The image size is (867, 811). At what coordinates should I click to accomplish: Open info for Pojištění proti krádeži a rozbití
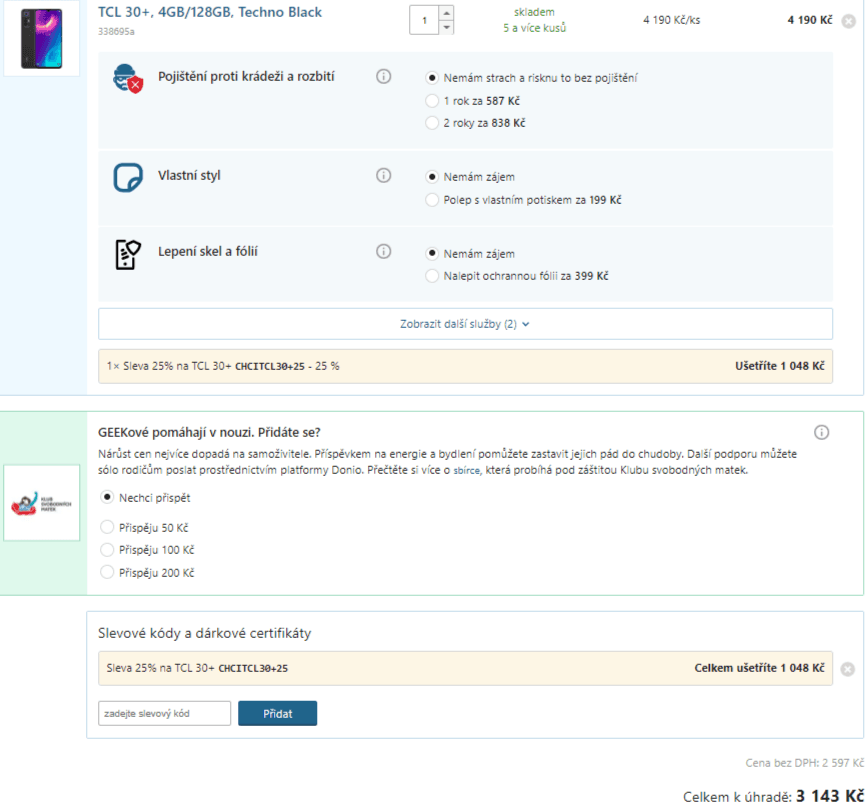pyautogui.click(x=383, y=76)
